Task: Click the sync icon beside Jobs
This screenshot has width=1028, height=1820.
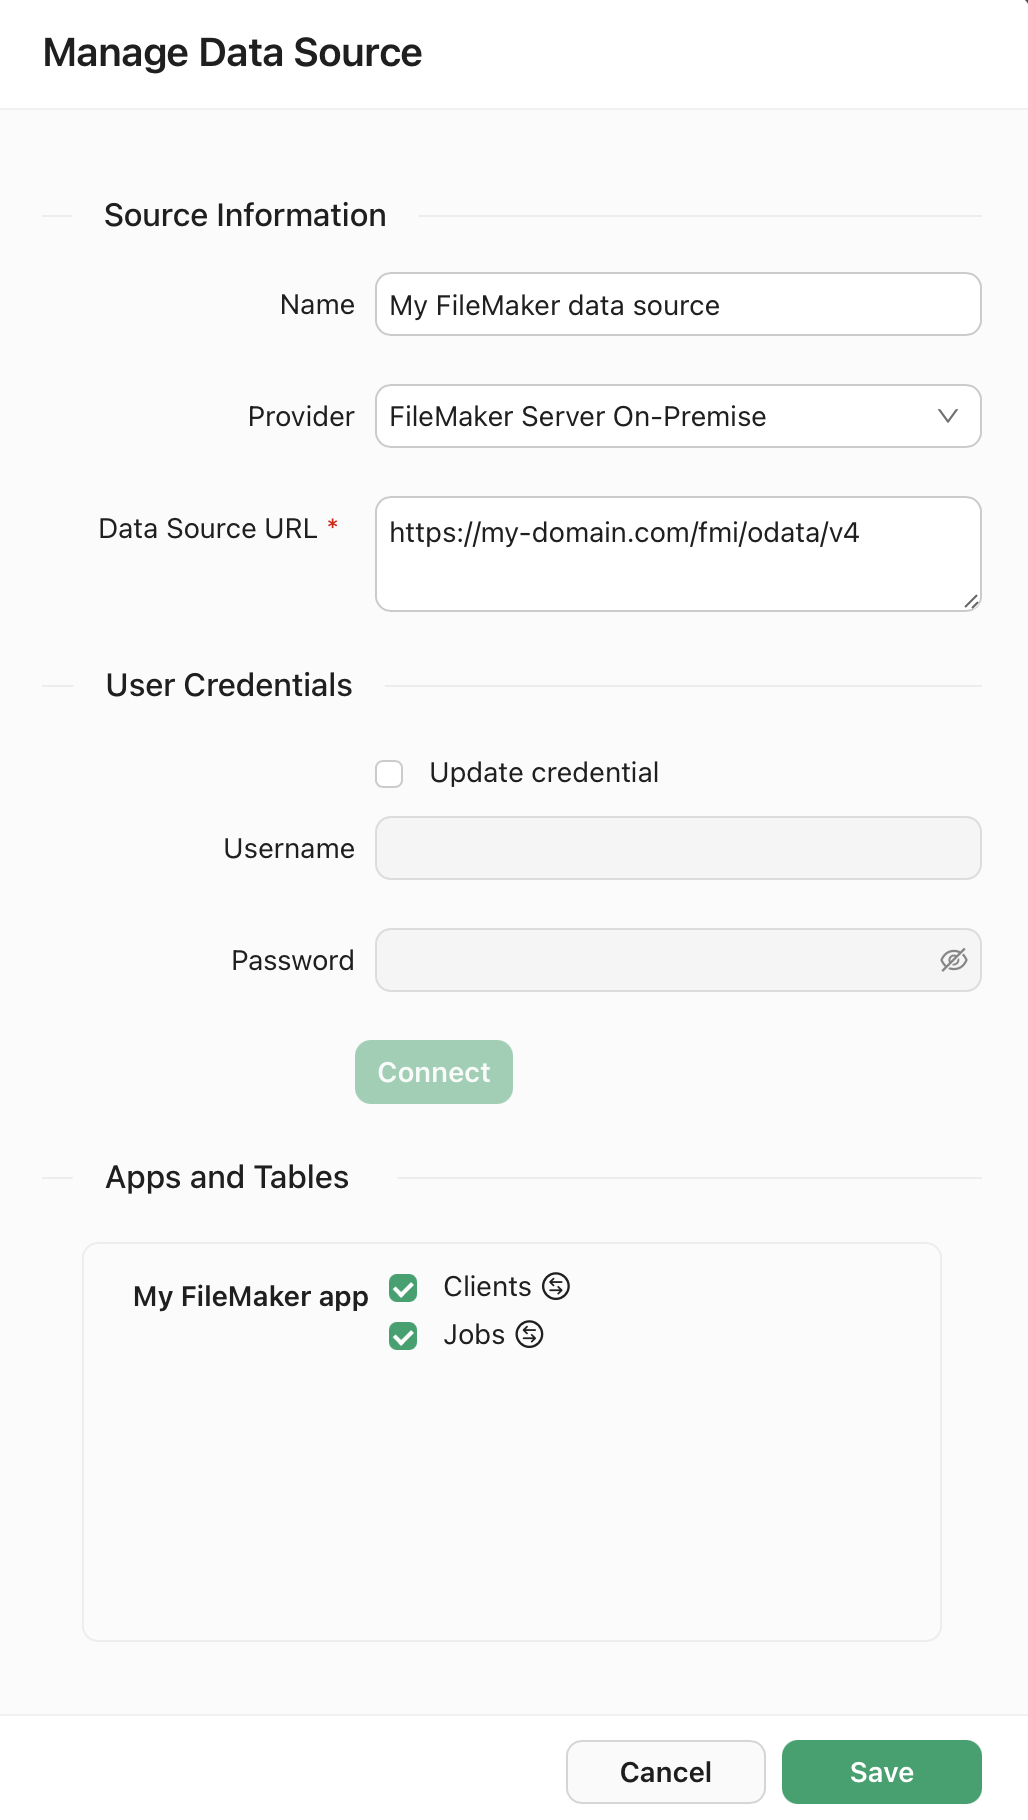Action: pyautogui.click(x=528, y=1335)
